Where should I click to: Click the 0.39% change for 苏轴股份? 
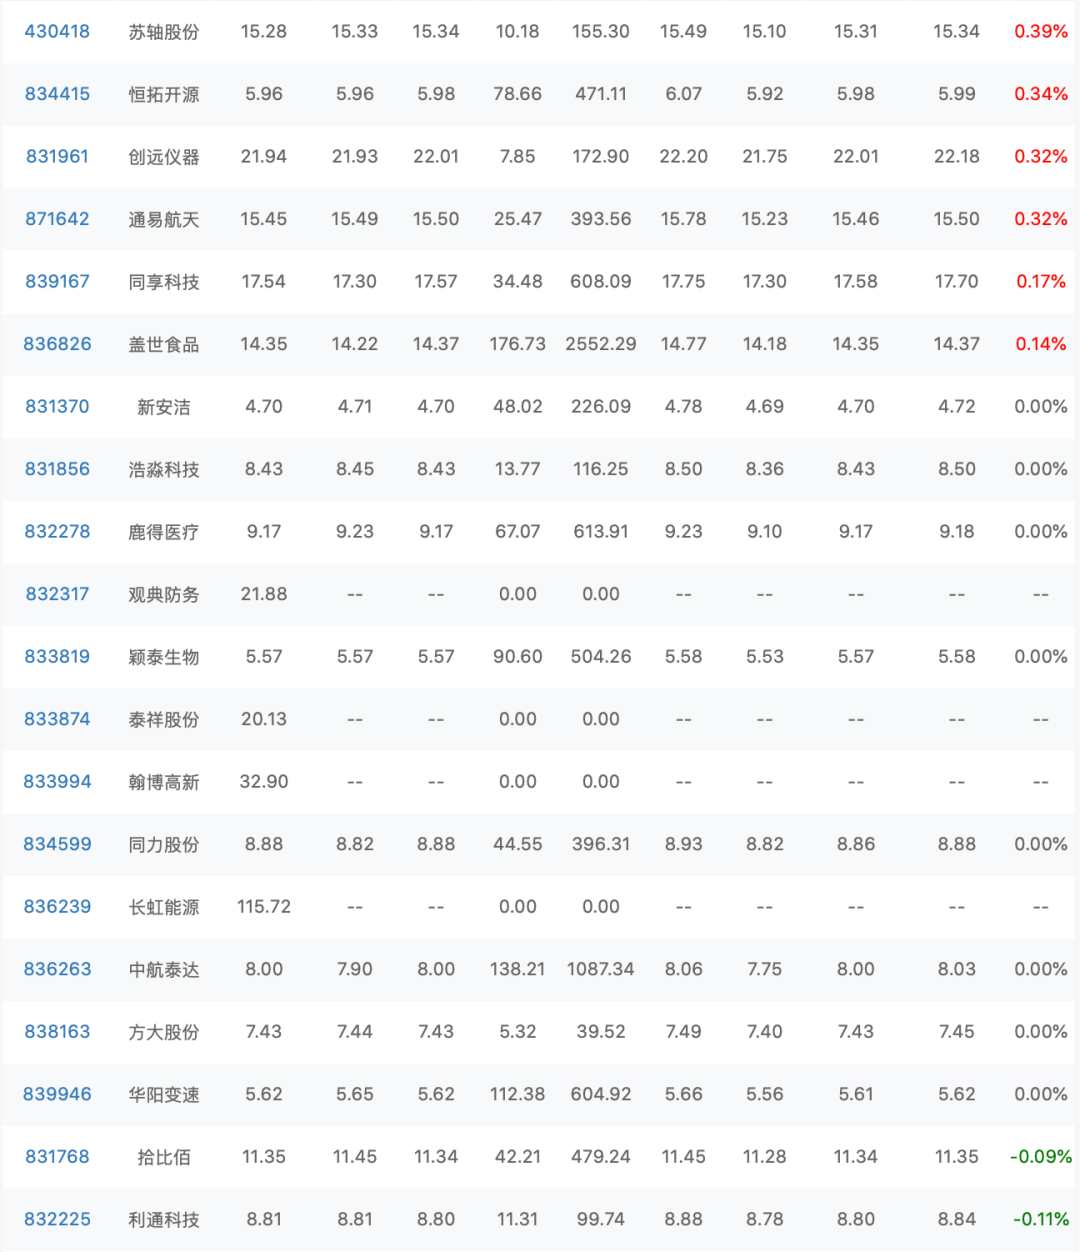pos(1041,31)
